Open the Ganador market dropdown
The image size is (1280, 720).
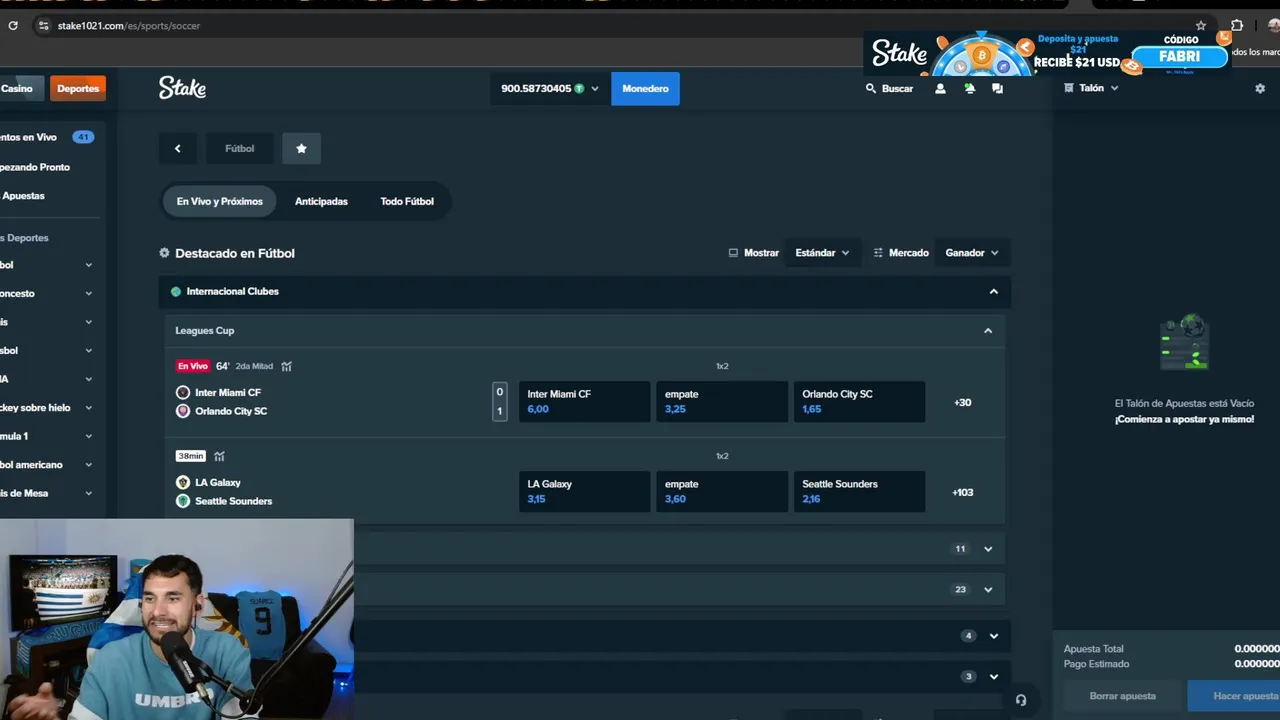point(972,253)
